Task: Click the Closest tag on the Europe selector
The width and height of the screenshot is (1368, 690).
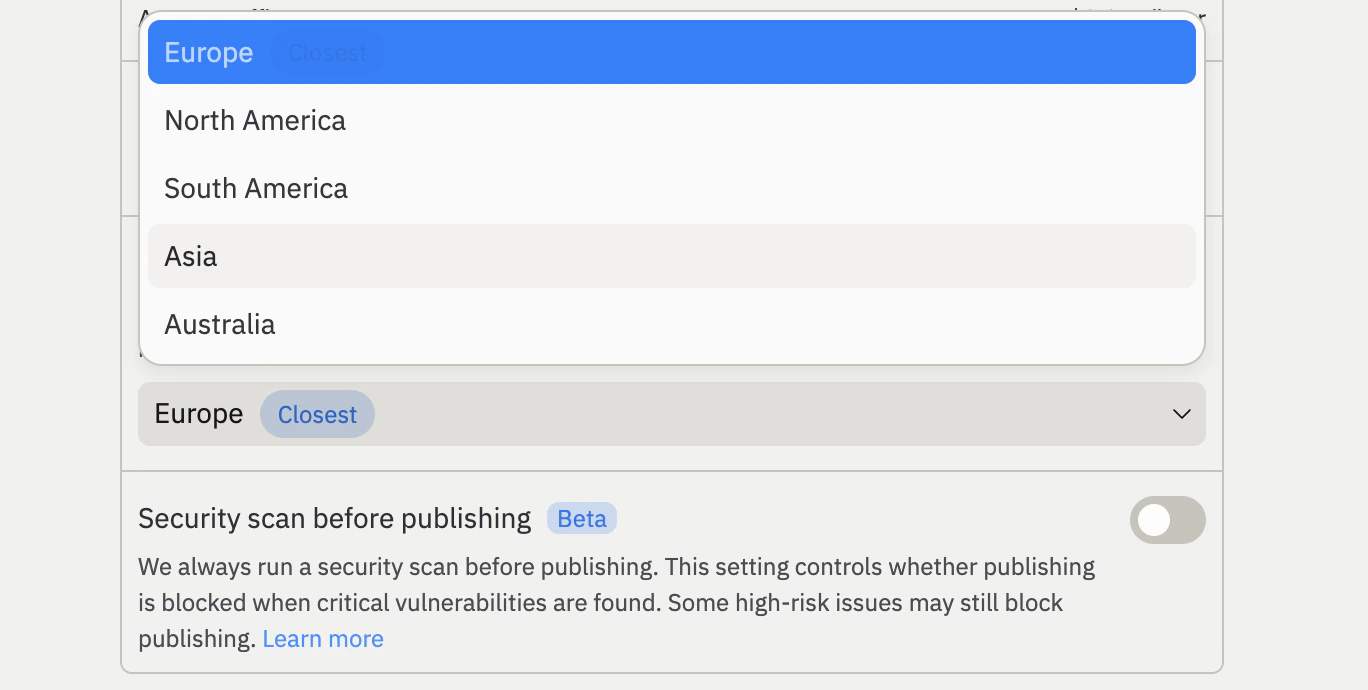Action: [317, 414]
